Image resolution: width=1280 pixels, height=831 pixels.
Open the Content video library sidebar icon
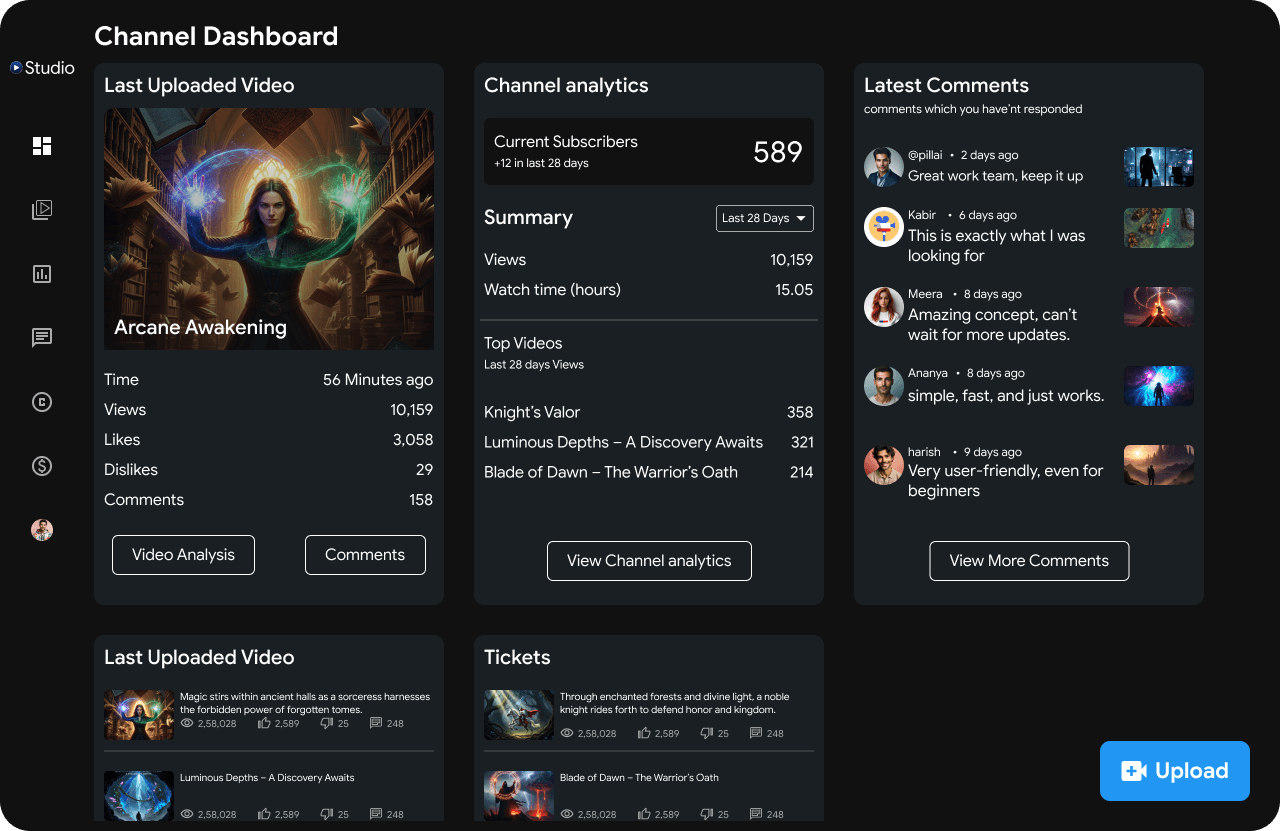[x=42, y=210]
